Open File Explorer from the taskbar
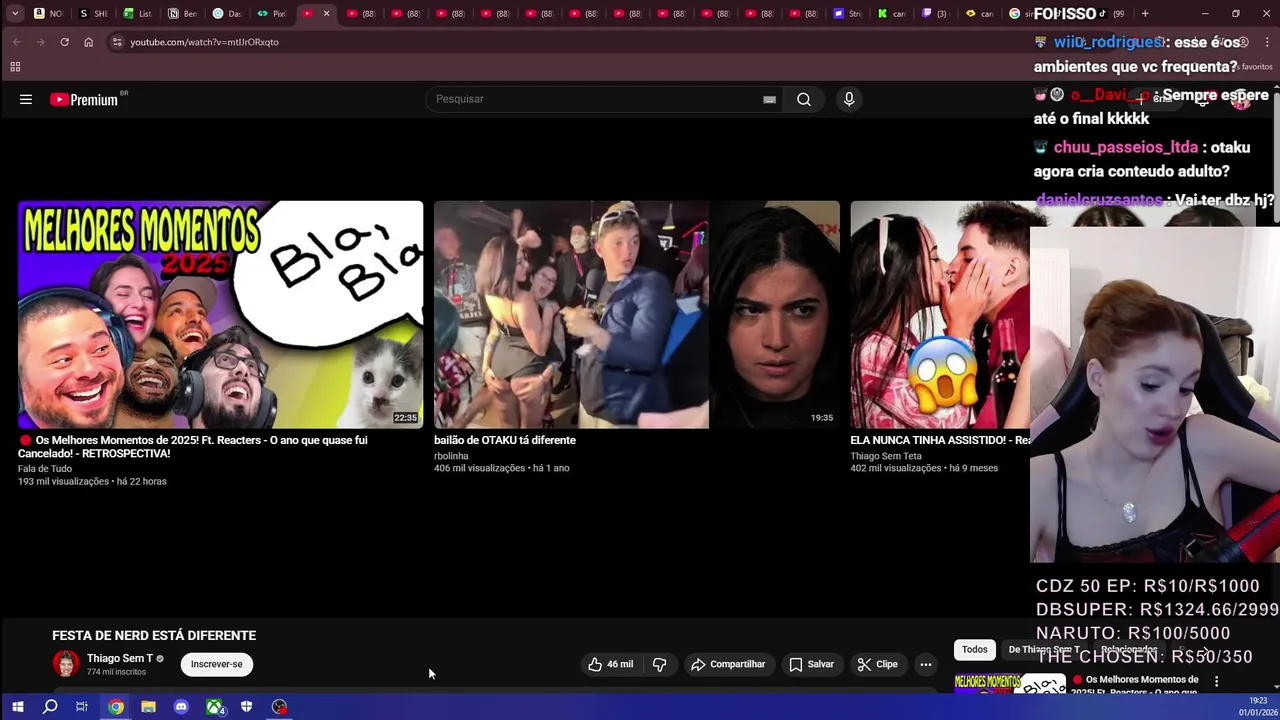The height and width of the screenshot is (720, 1280). (148, 707)
